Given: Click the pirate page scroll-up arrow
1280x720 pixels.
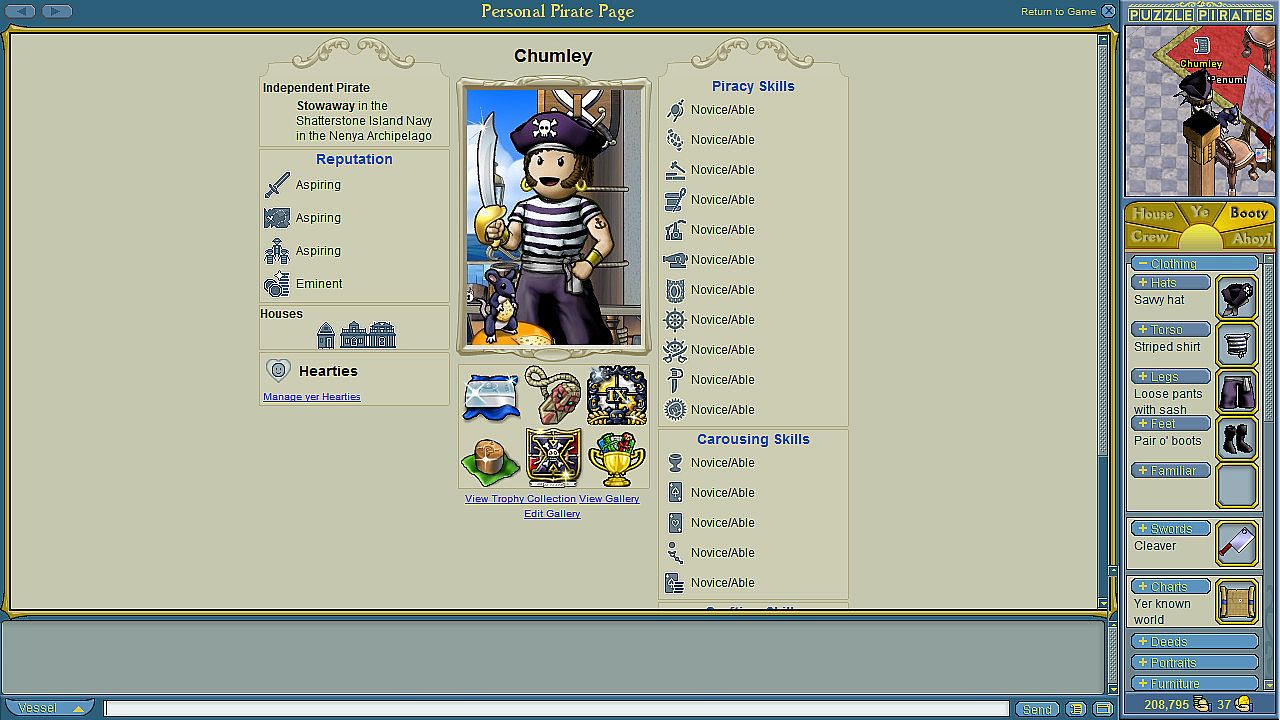Looking at the screenshot, I should click(x=1103, y=40).
